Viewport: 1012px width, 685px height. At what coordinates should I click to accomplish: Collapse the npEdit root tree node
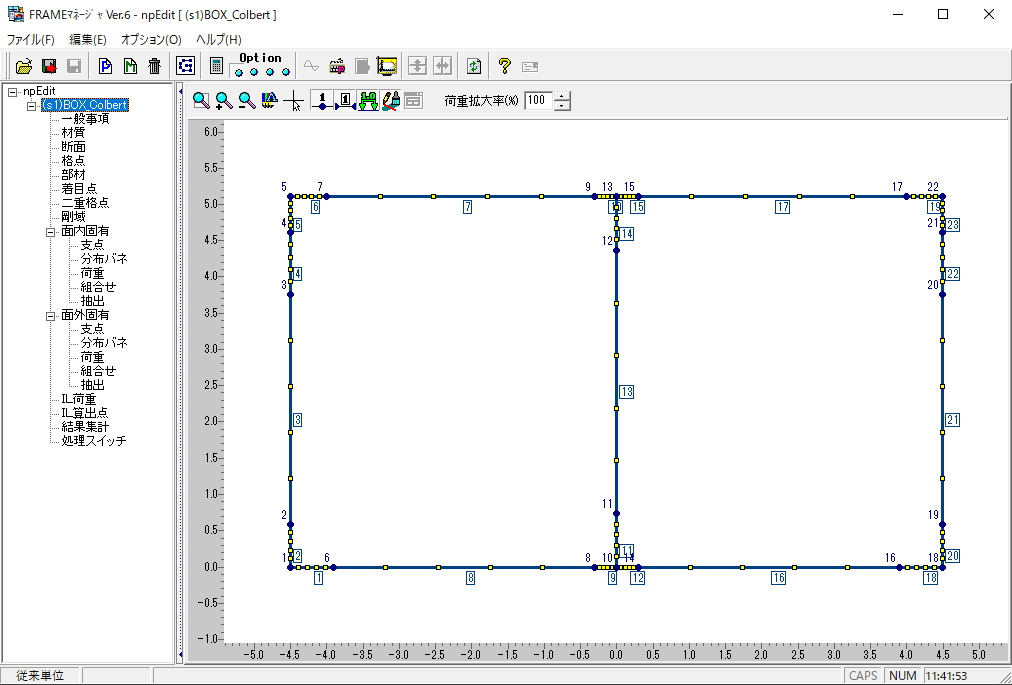click(x=12, y=92)
